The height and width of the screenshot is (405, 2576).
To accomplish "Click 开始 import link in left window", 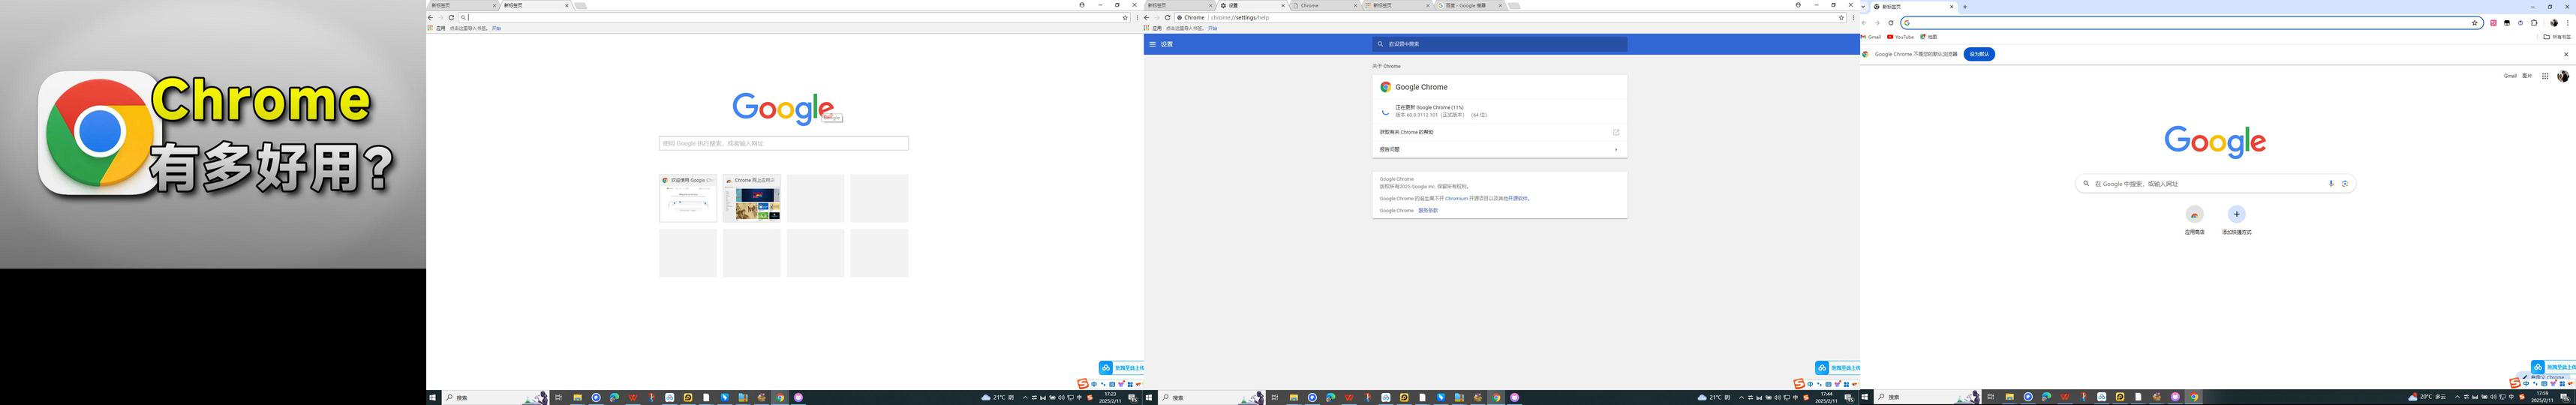I will 497,28.
